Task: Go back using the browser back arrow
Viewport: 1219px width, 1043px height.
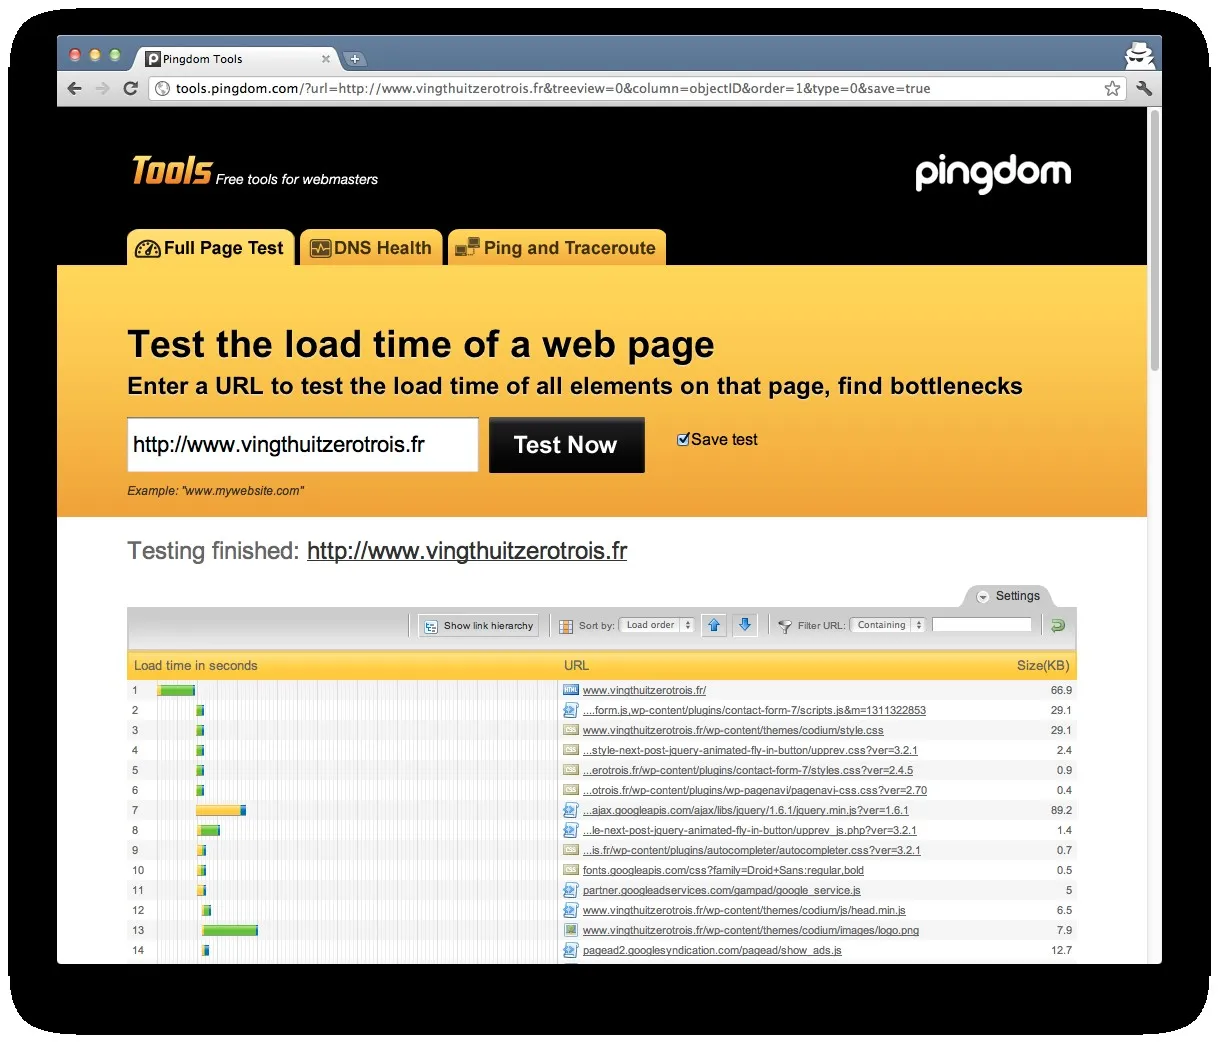Action: (75, 89)
